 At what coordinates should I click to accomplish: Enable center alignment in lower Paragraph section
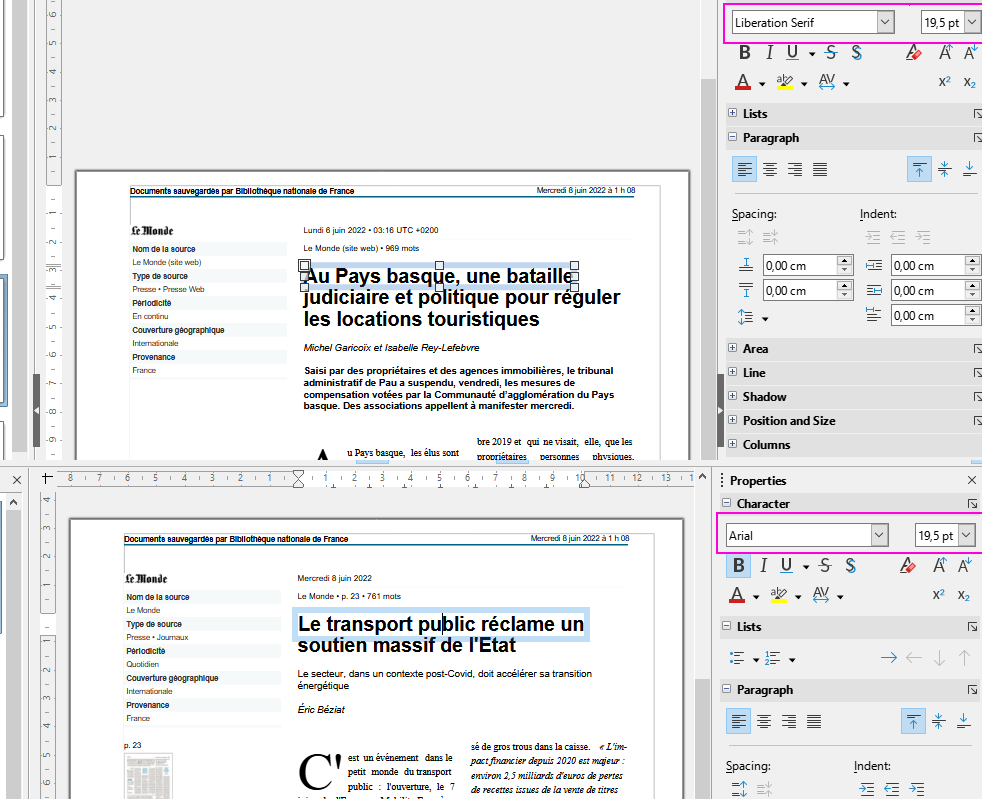(x=764, y=721)
